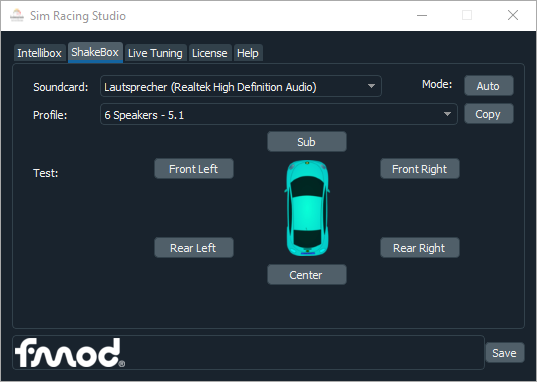The height and width of the screenshot is (382, 537).
Task: Expand the Soundcard dropdown arrow
Action: [371, 86]
